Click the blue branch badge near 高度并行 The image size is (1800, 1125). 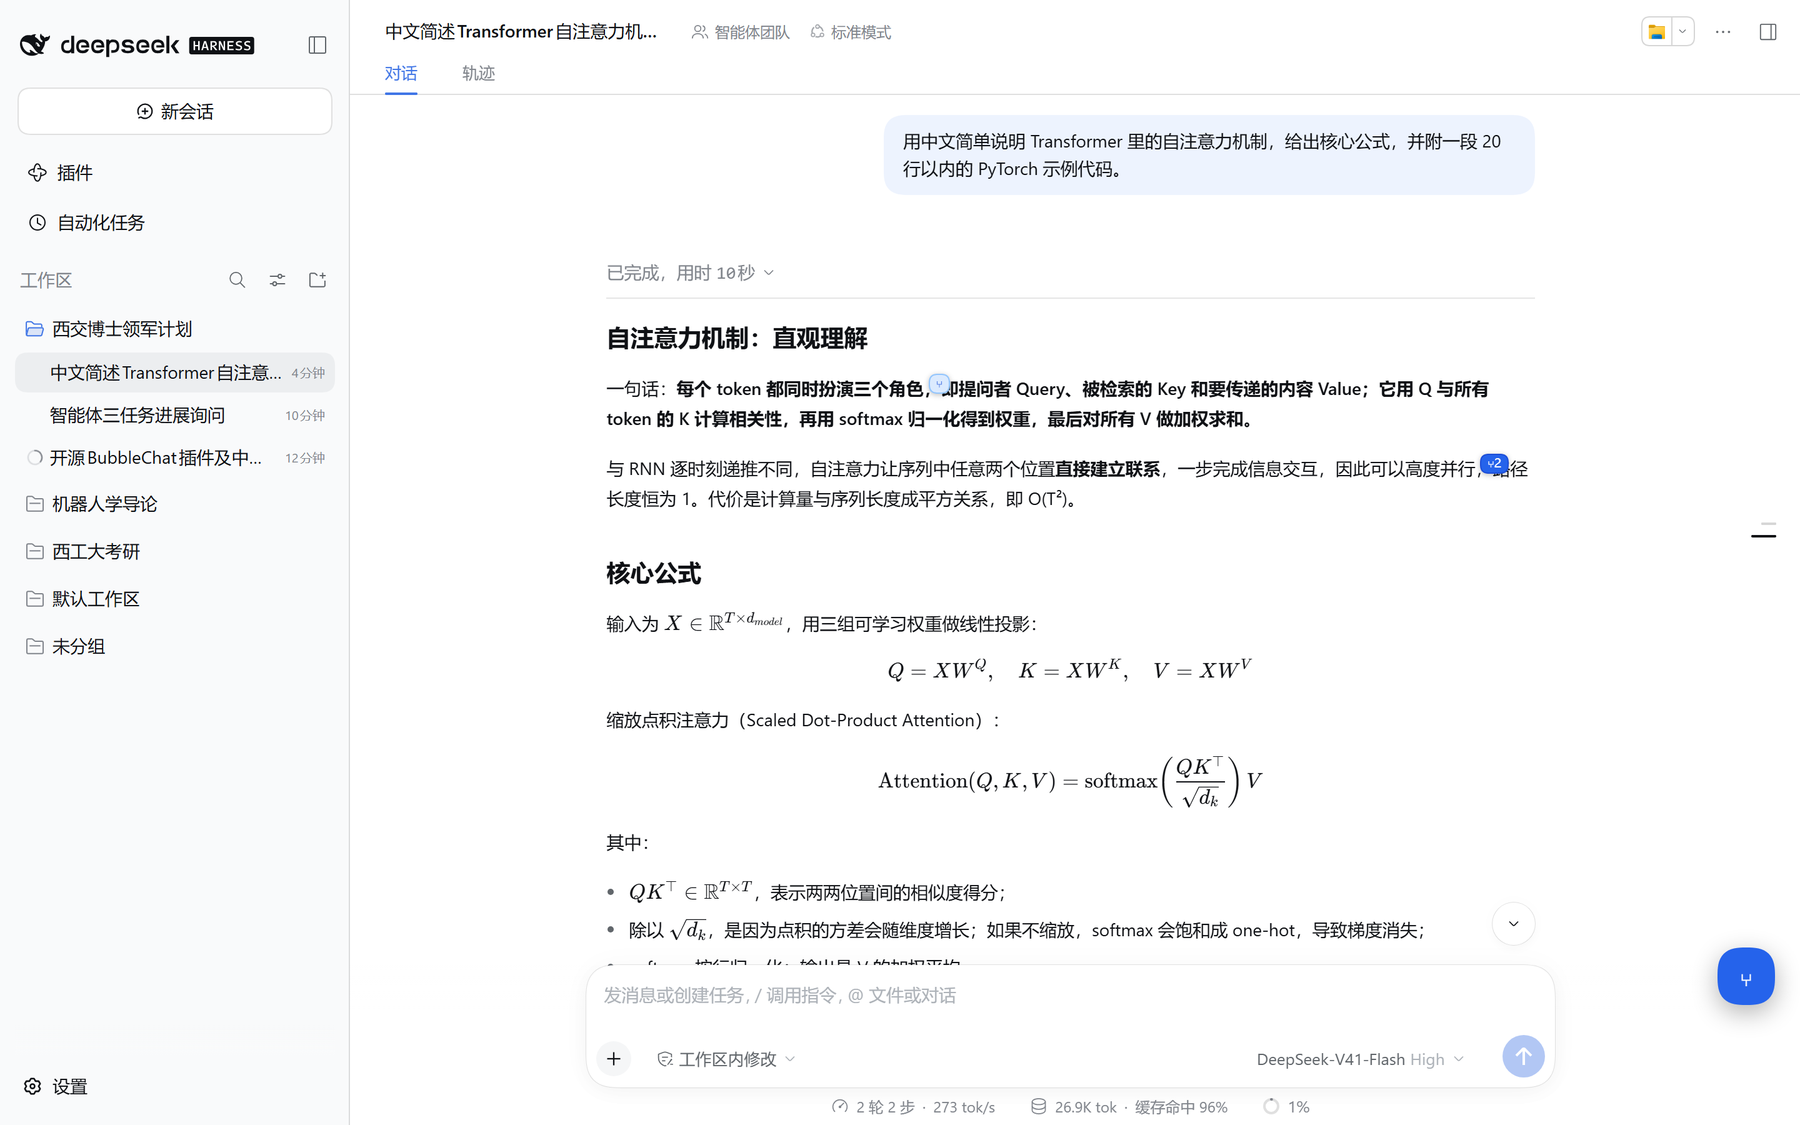tap(1494, 463)
